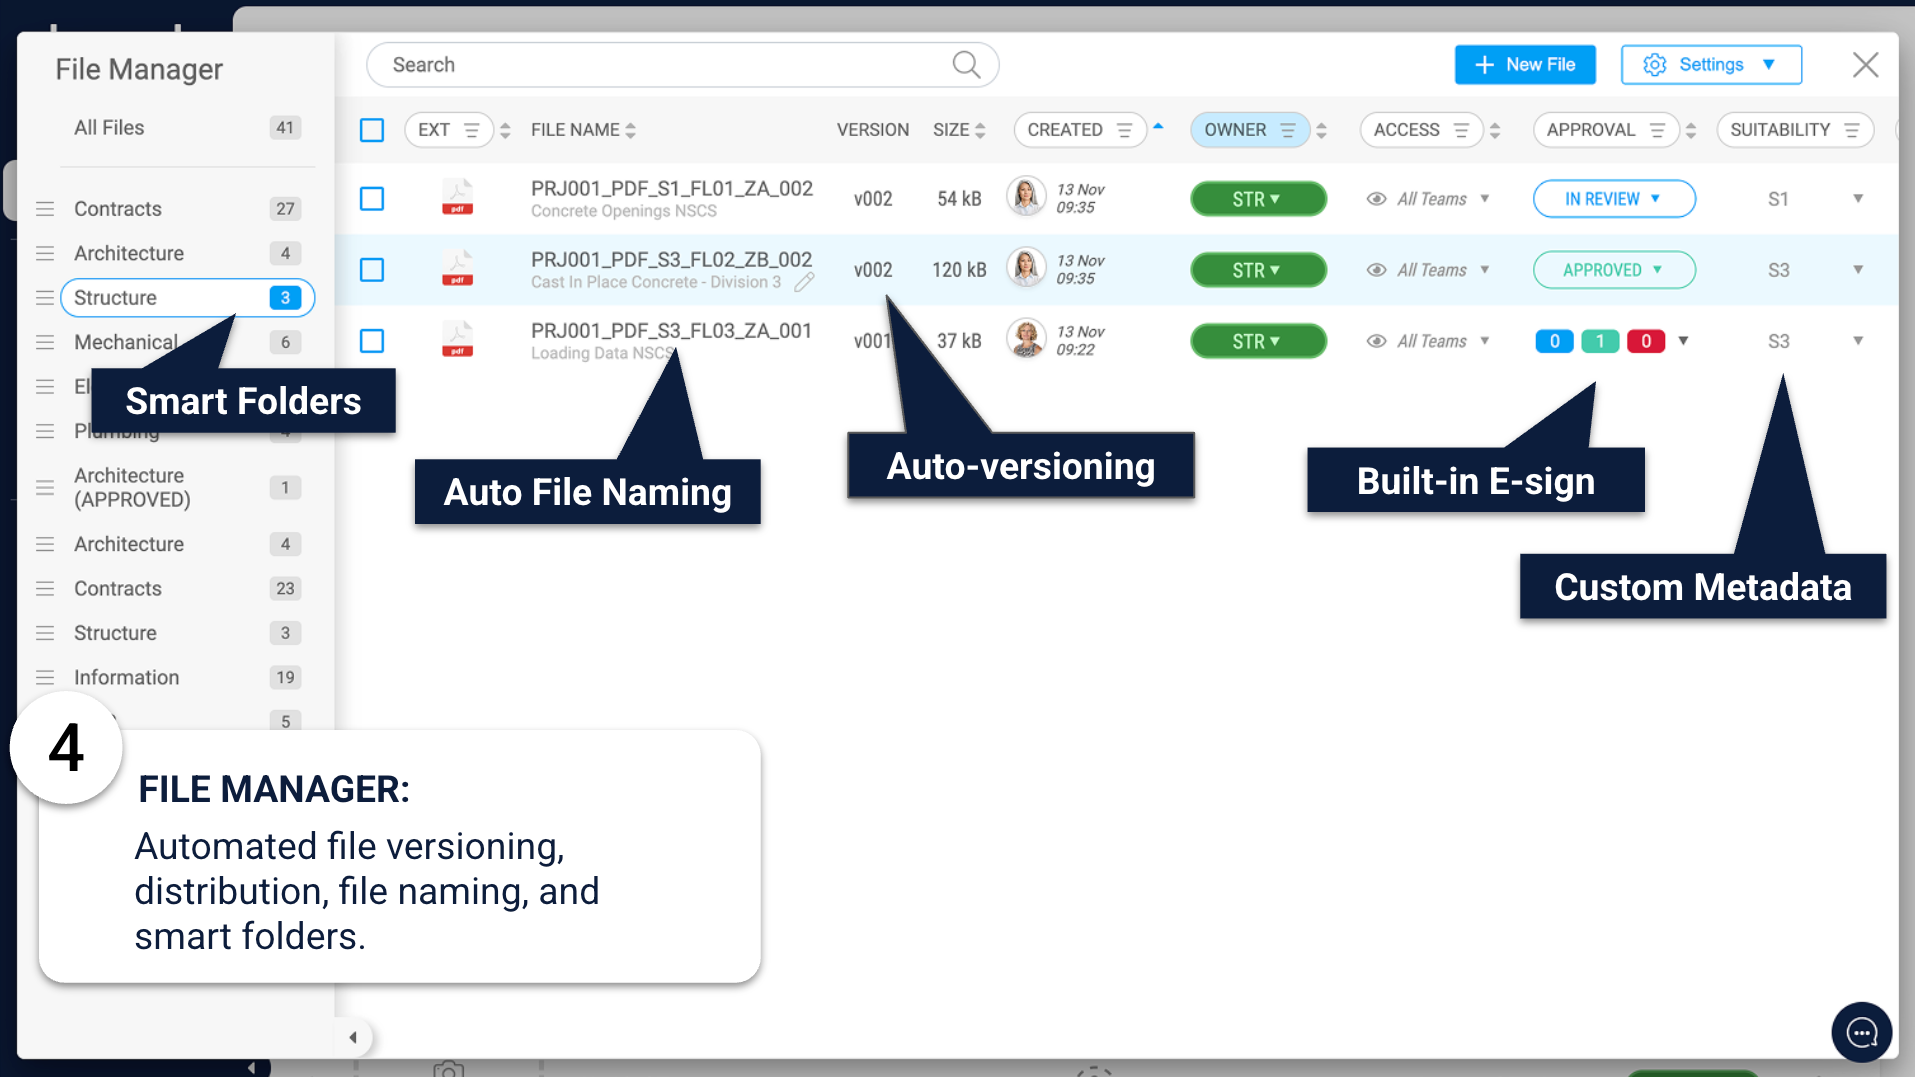This screenshot has height=1077, width=1915.
Task: Toggle visibility eye for the third row access
Action: [1376, 341]
